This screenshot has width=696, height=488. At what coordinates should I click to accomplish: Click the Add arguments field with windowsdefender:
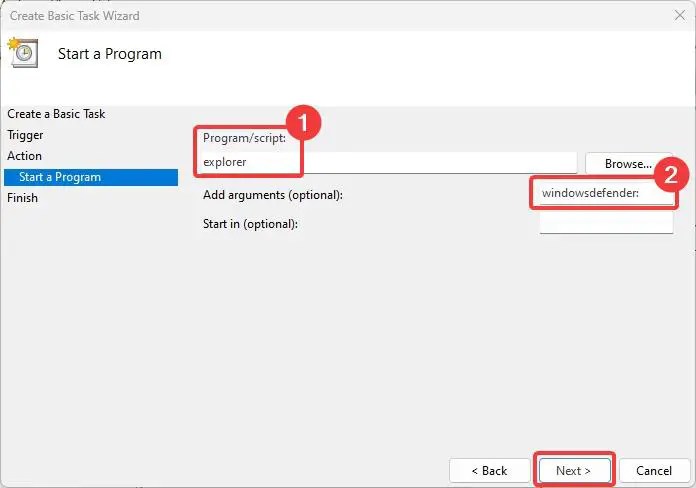coord(606,194)
